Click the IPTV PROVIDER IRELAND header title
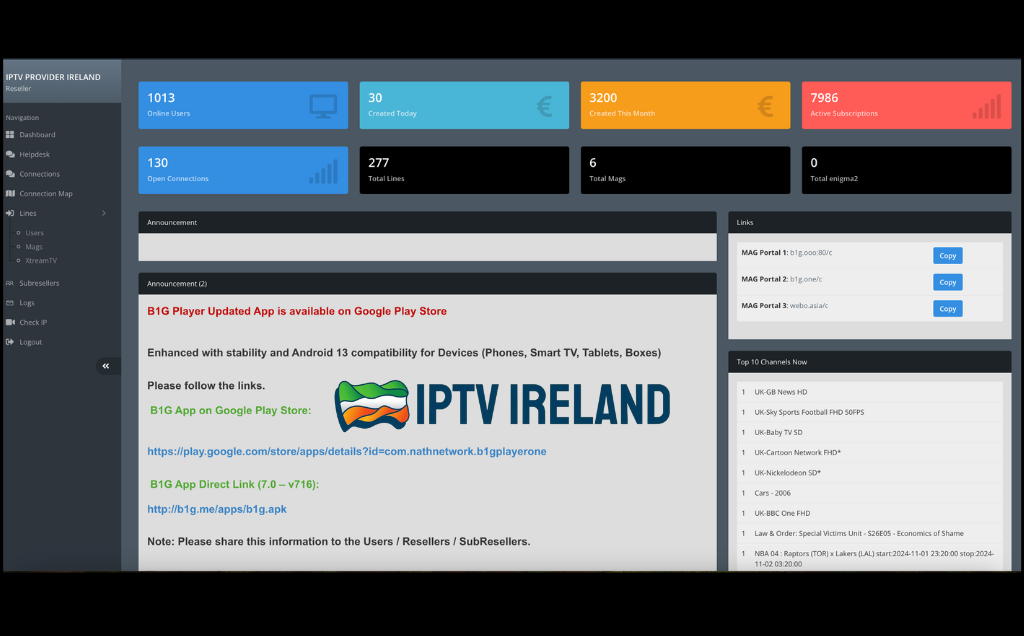The height and width of the screenshot is (636, 1024). click(x=53, y=77)
